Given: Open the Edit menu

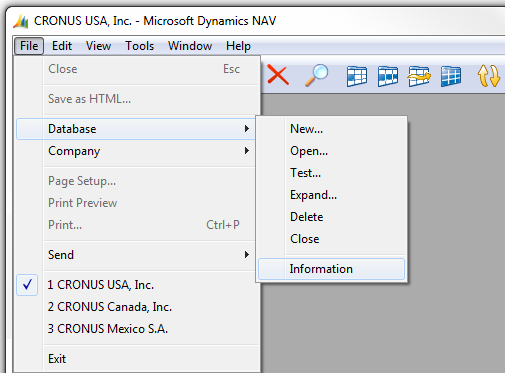Looking at the screenshot, I should [62, 46].
